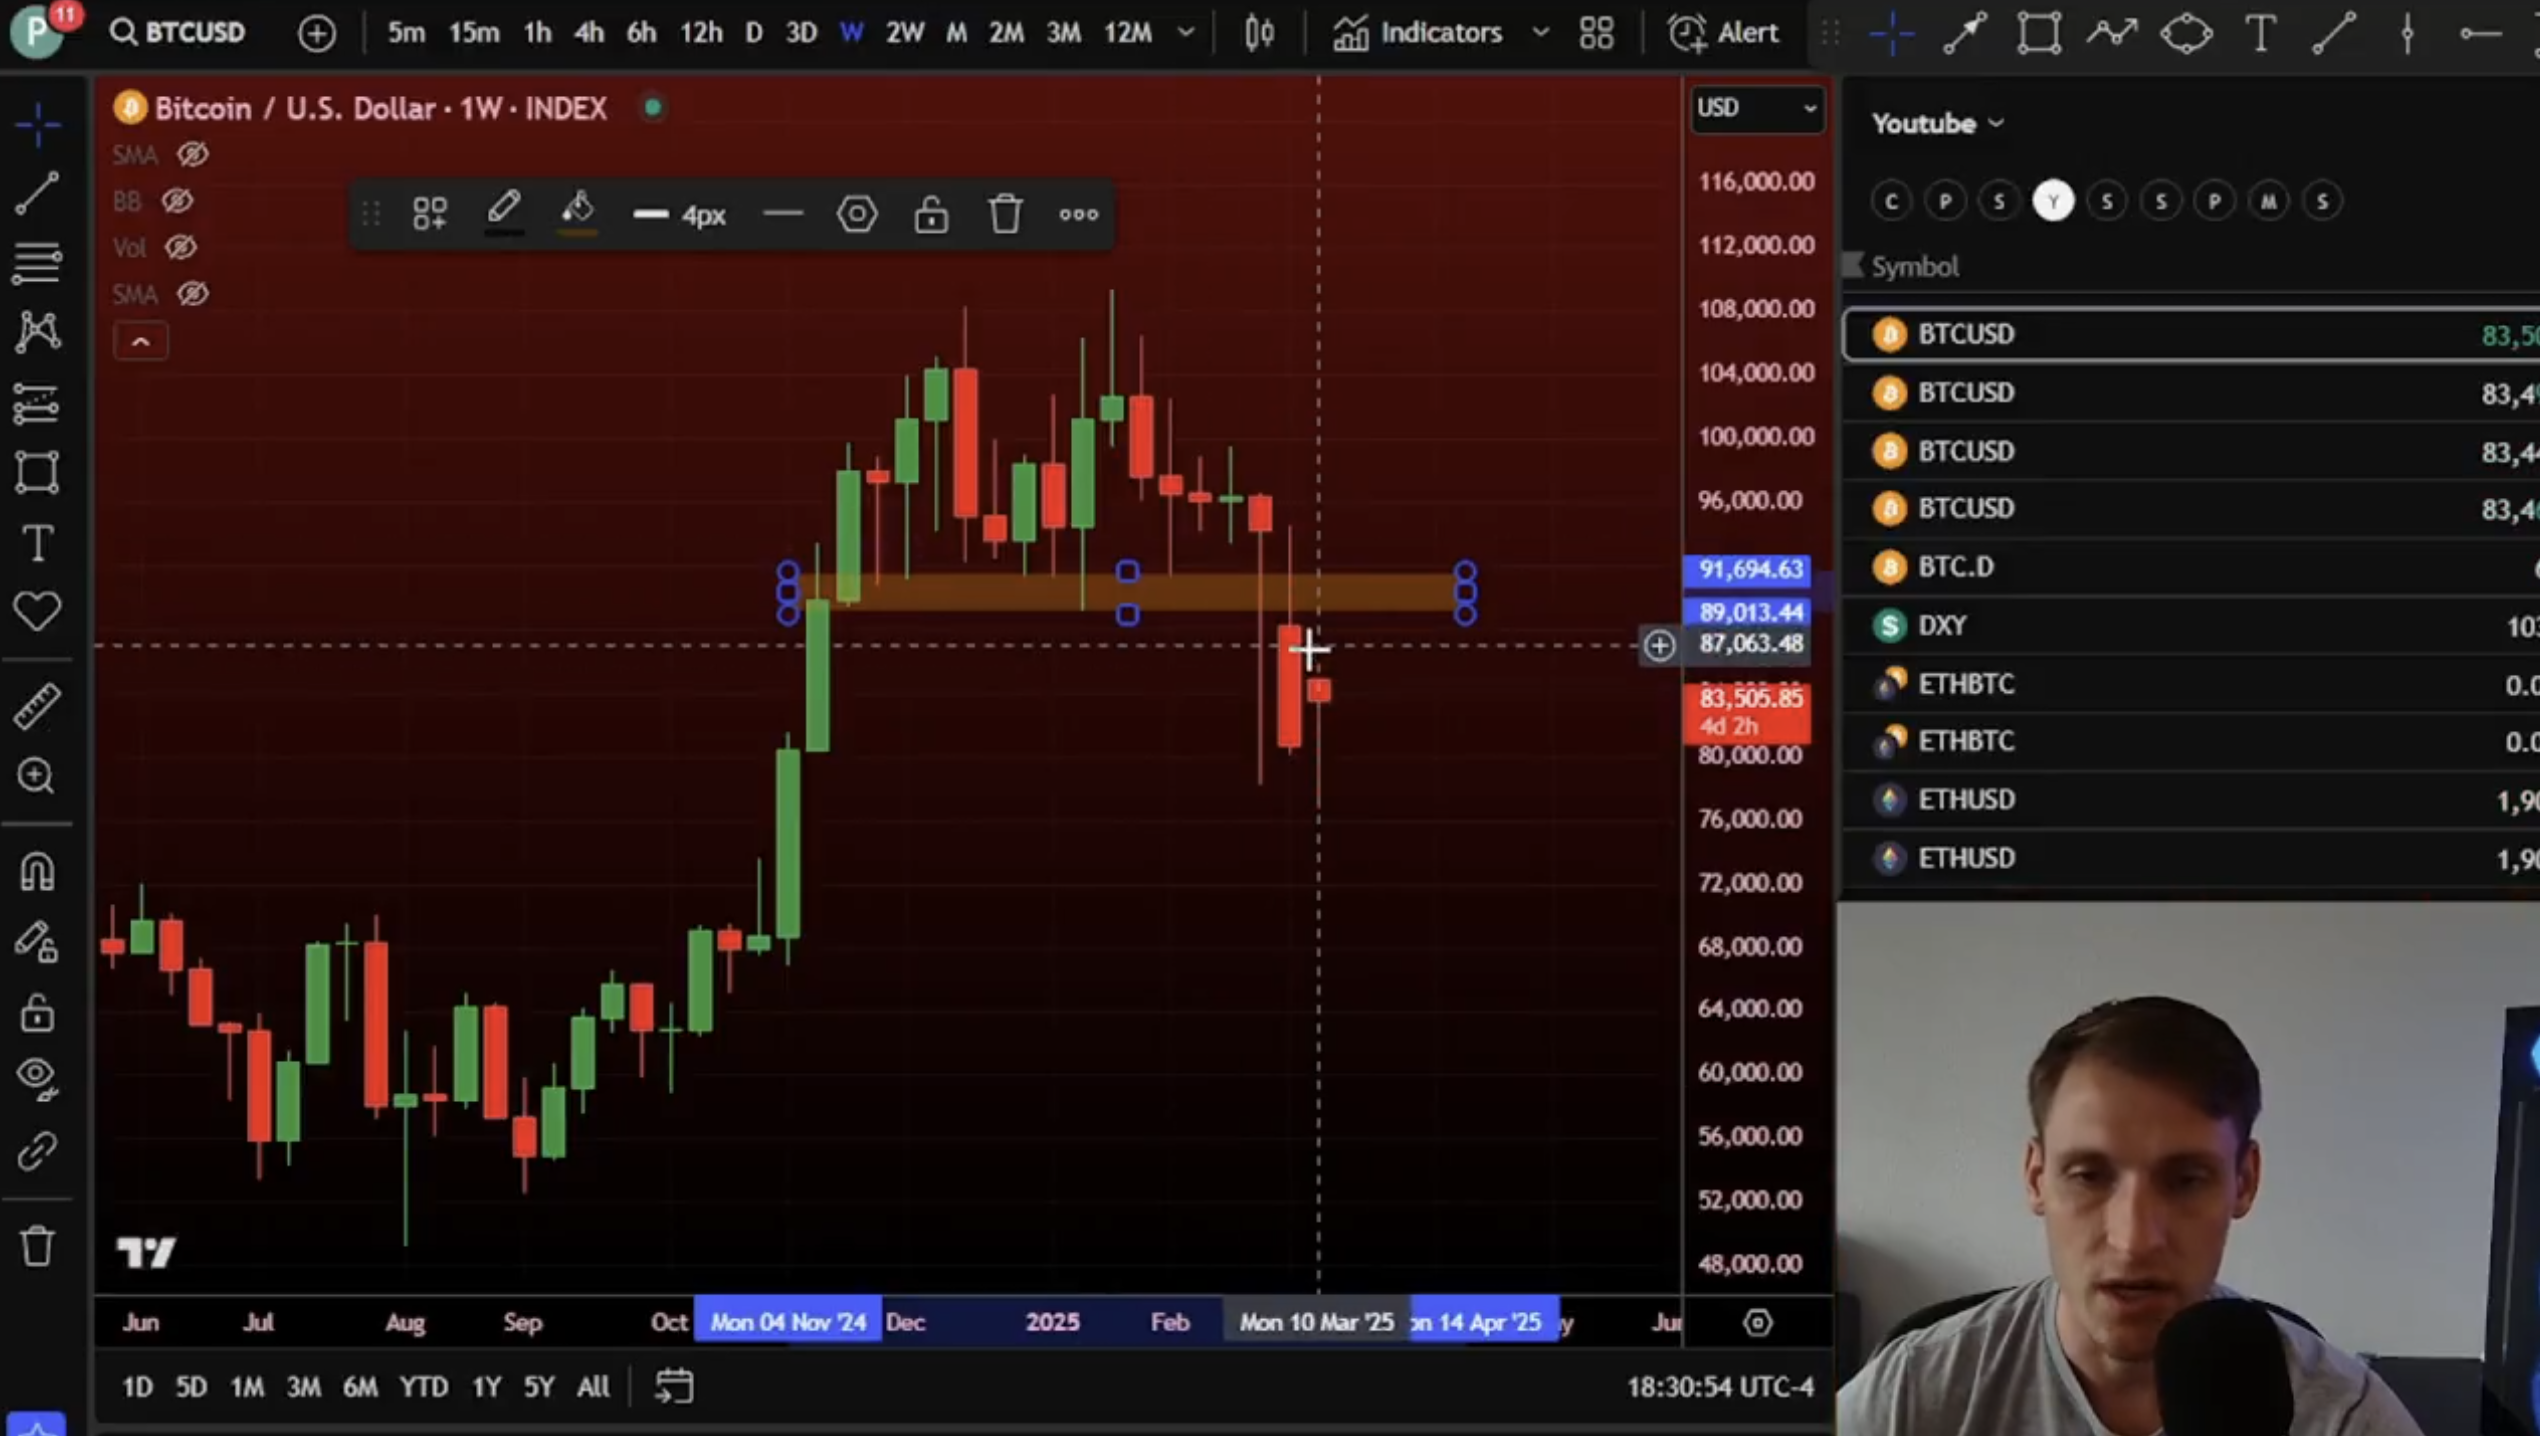Select DXY in the watchlist

(x=1943, y=626)
